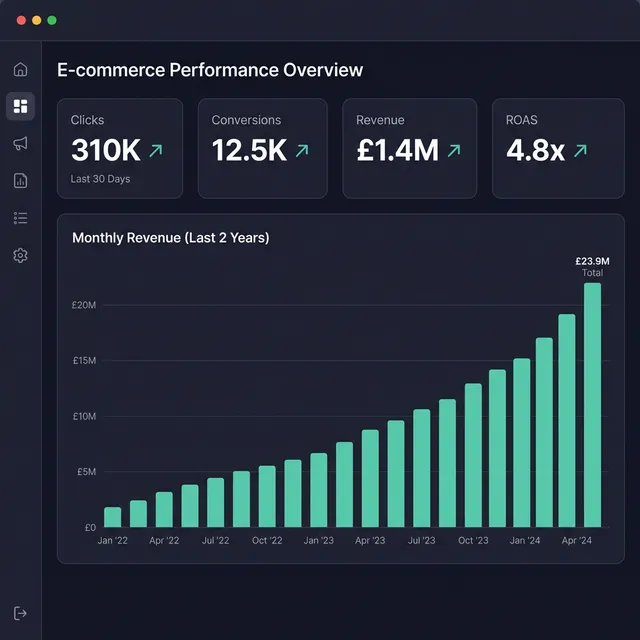
Task: Click the log out icon at bottom-left
Action: pos(20,612)
